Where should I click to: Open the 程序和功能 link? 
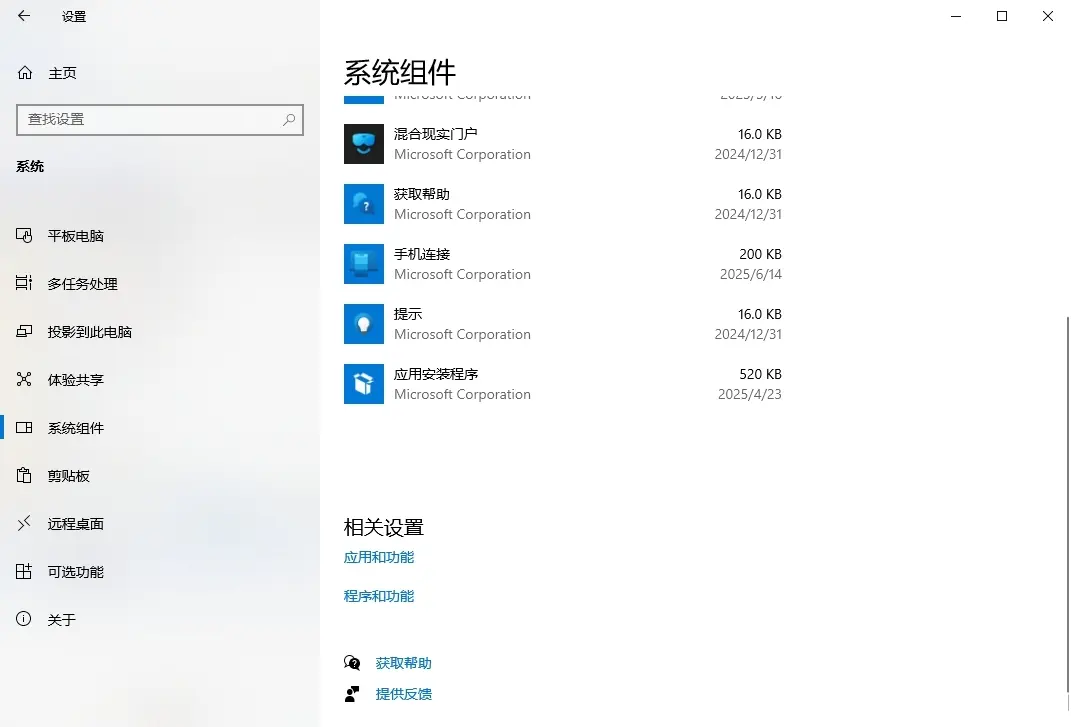(x=378, y=595)
